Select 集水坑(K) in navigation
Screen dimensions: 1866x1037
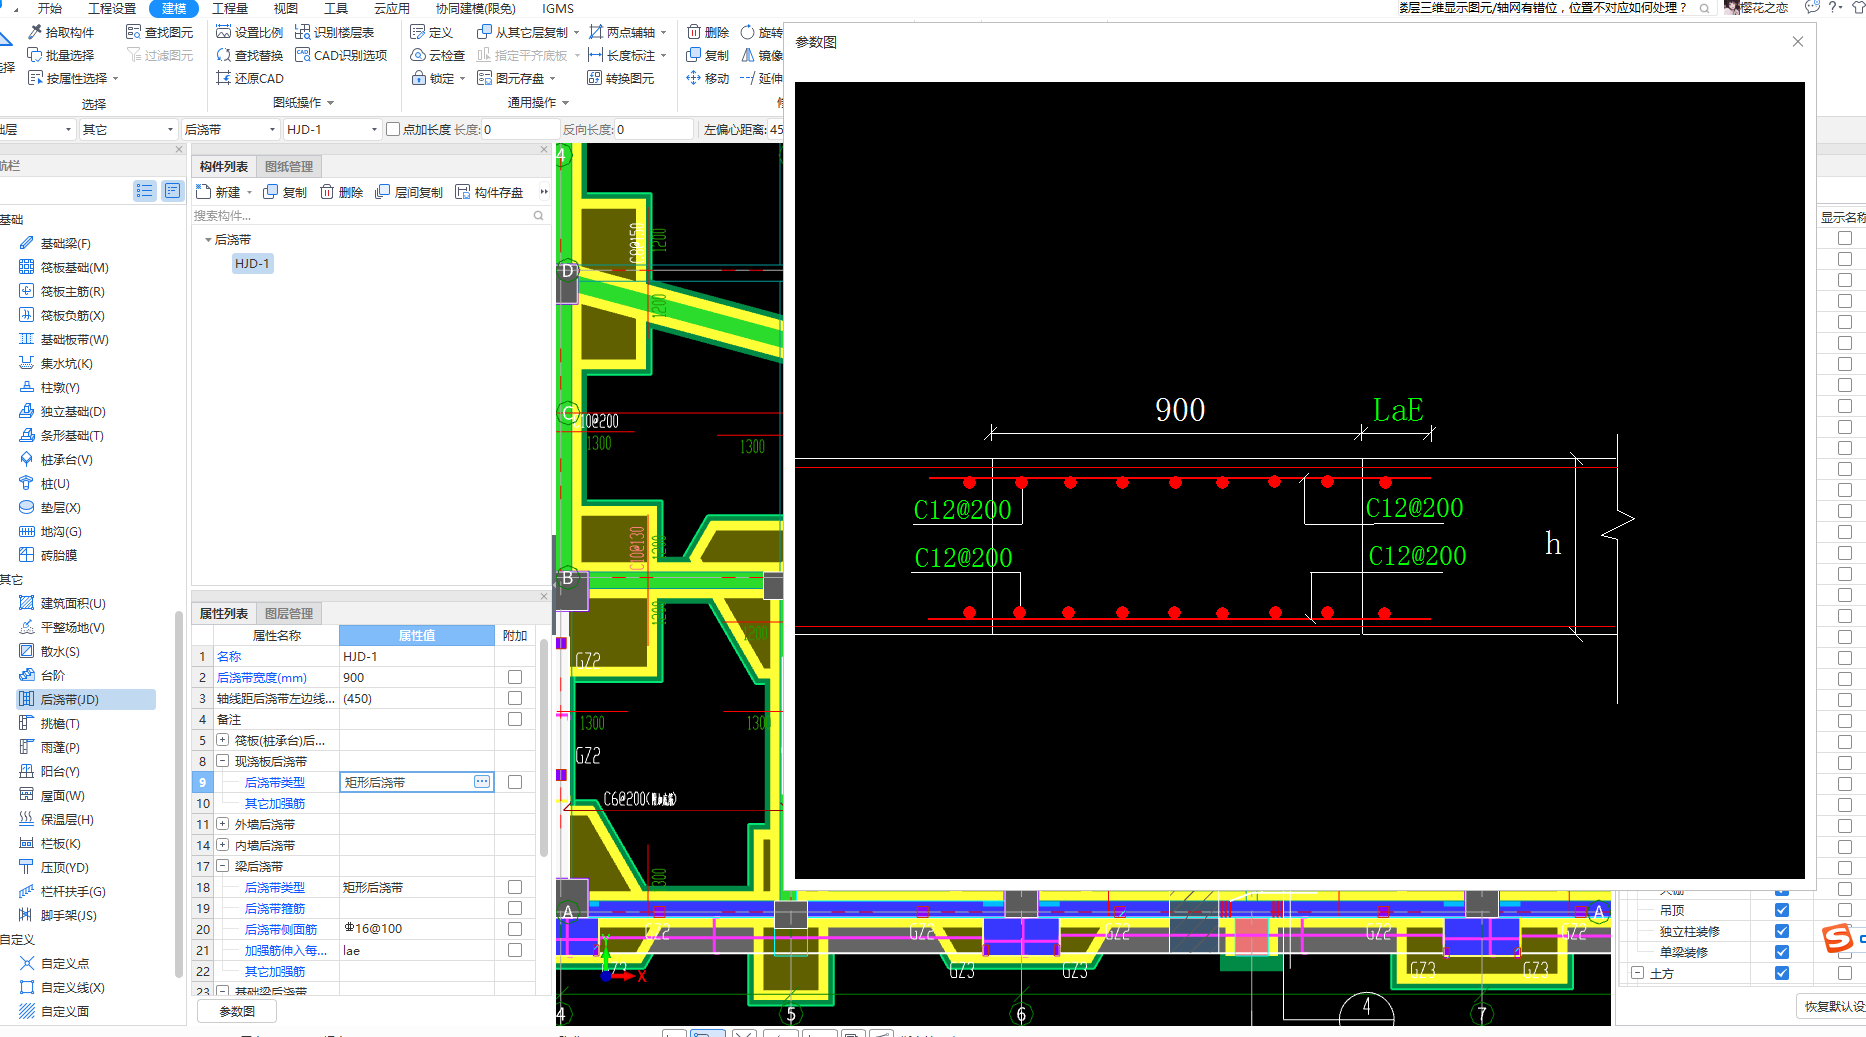point(57,363)
